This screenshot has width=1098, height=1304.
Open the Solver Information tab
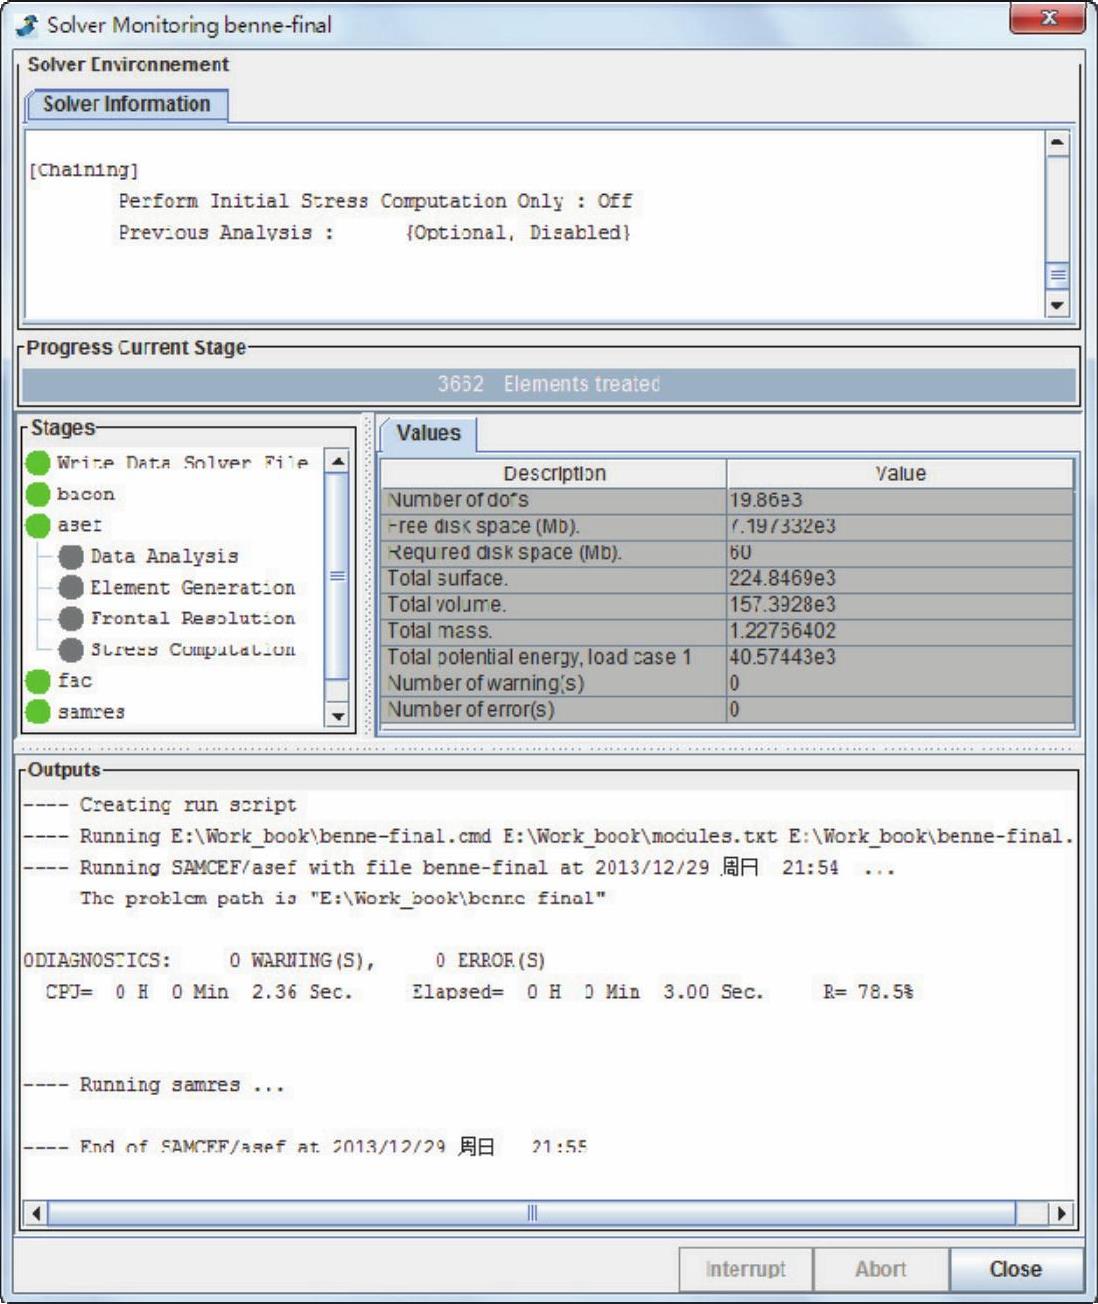pyautogui.click(x=127, y=104)
